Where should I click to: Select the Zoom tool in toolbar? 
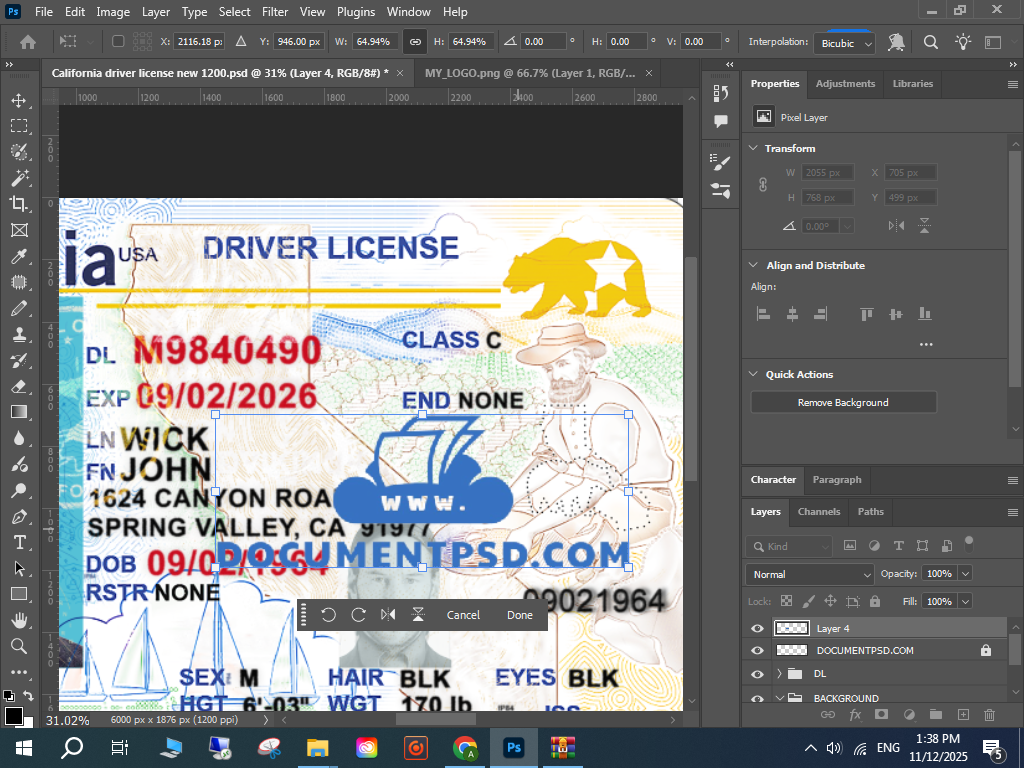coord(19,646)
